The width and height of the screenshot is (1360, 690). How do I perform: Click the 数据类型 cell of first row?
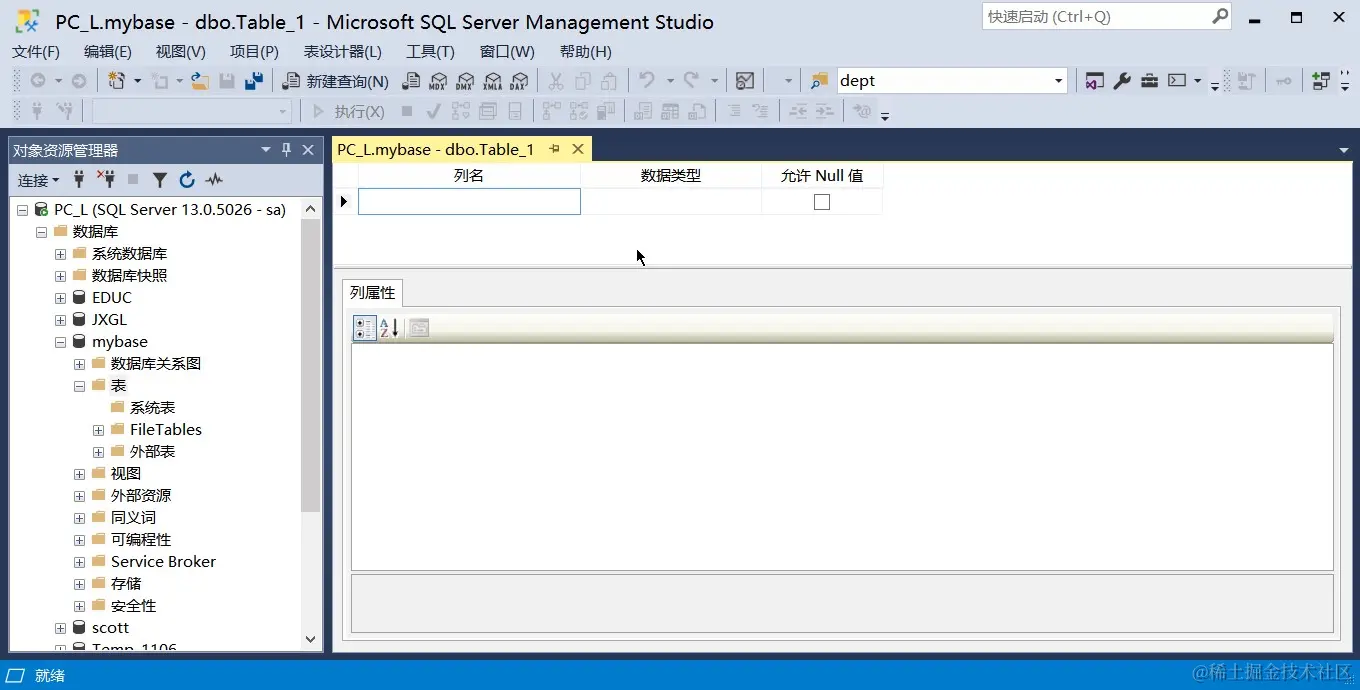click(671, 202)
